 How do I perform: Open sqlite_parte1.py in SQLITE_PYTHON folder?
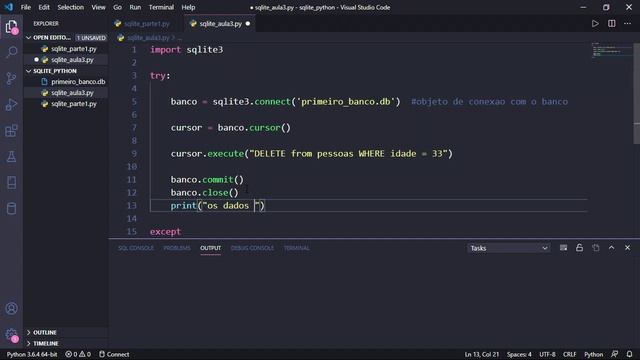(x=66, y=104)
